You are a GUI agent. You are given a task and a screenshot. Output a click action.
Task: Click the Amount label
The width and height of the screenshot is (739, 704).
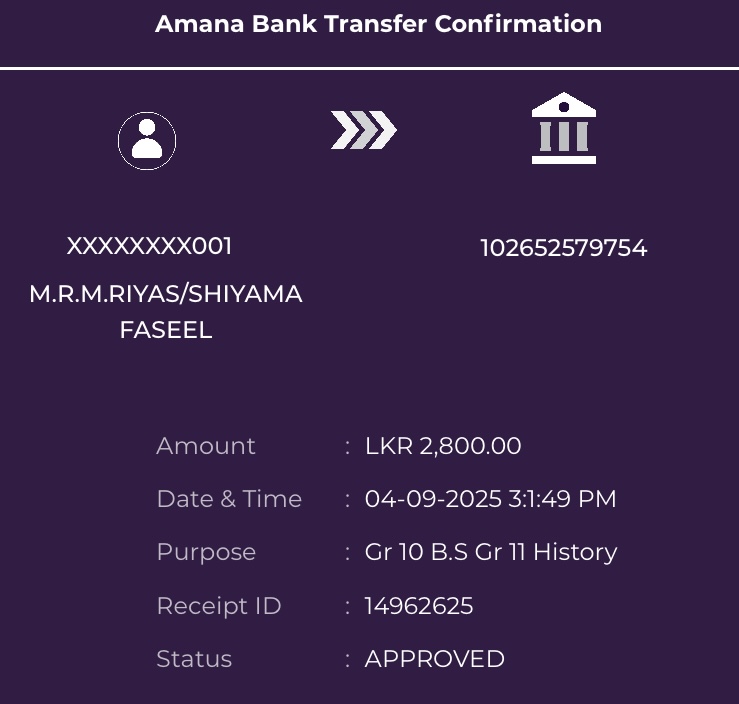pos(206,446)
